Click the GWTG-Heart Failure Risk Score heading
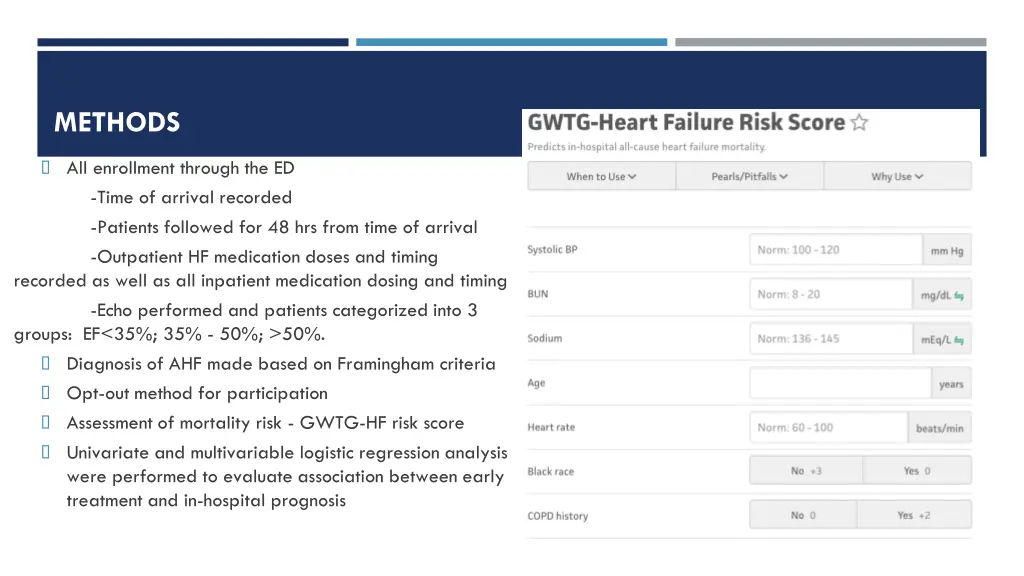Image resolution: width=1024 pixels, height=576 pixels. tap(686, 122)
